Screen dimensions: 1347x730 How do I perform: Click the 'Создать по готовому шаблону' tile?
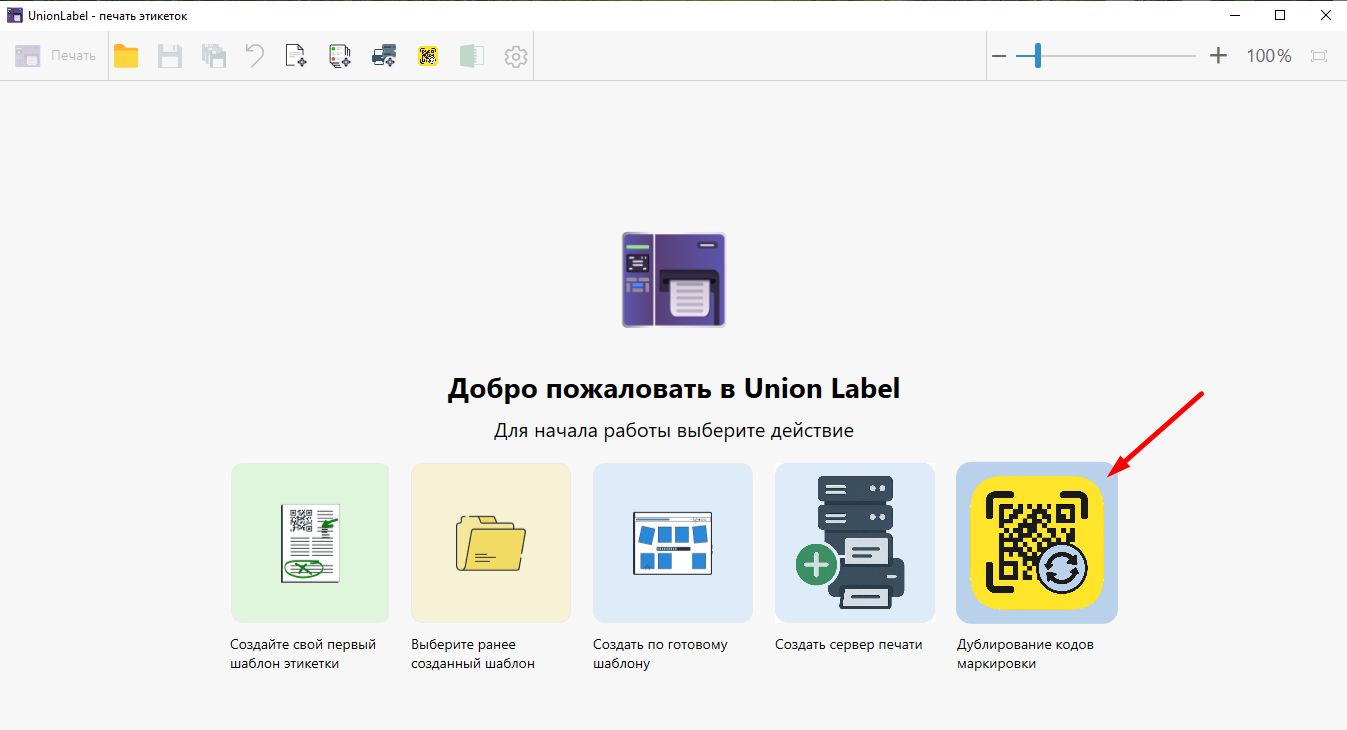tap(673, 543)
